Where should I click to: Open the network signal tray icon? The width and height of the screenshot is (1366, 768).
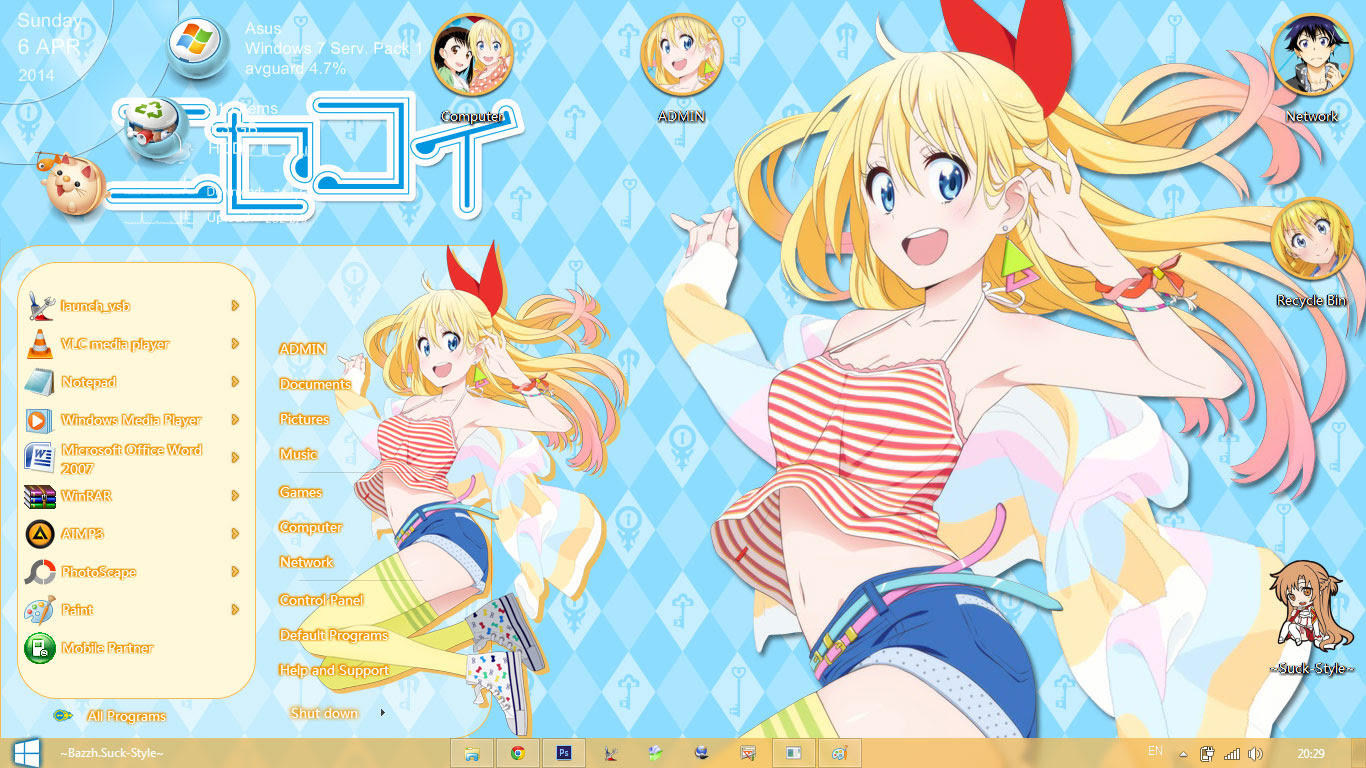coord(1232,754)
